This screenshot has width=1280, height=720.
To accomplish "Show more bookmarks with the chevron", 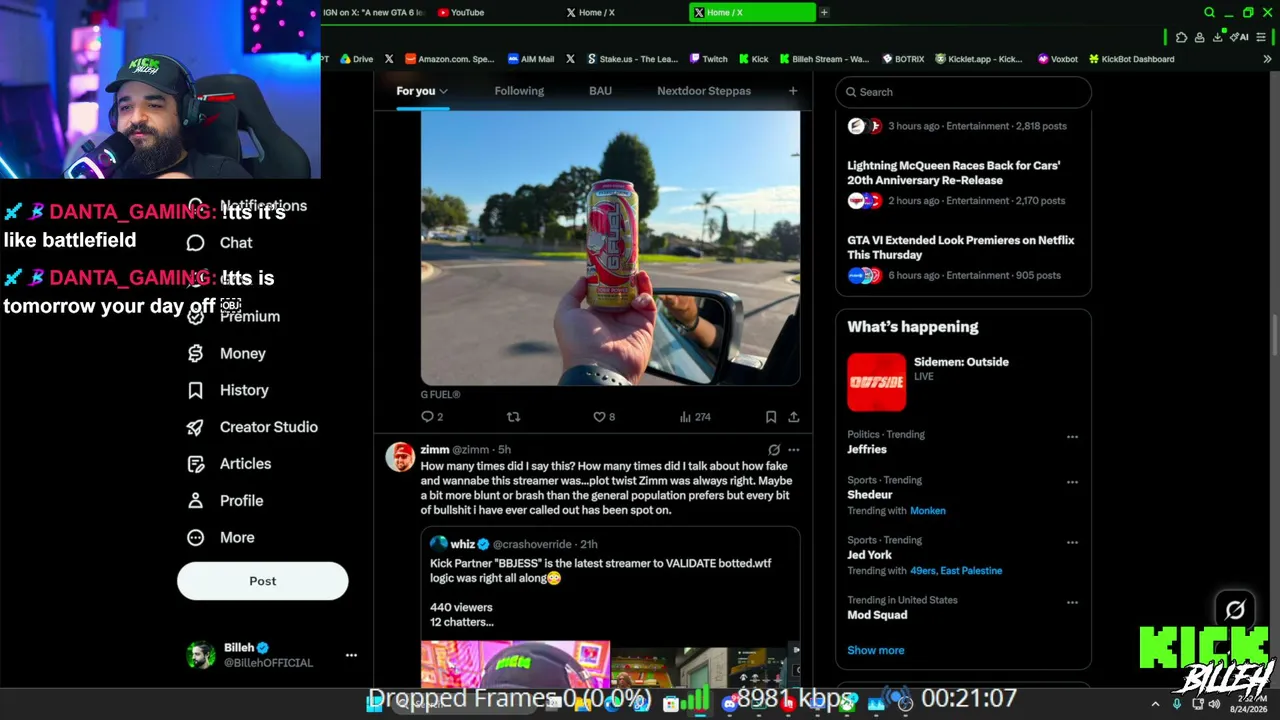I will point(1267,59).
